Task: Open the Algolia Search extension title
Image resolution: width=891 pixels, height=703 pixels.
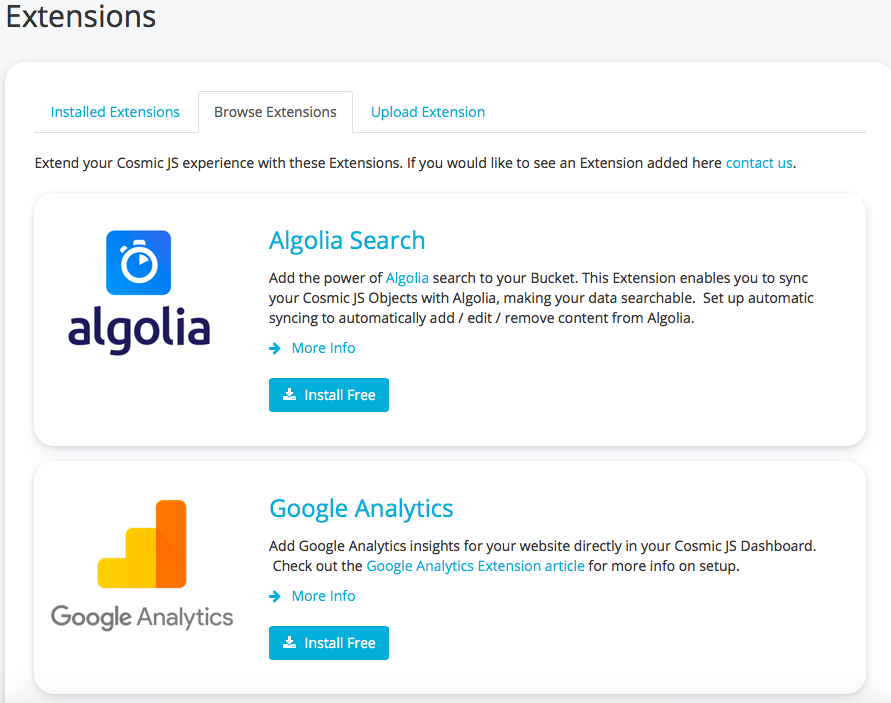Action: pos(347,240)
